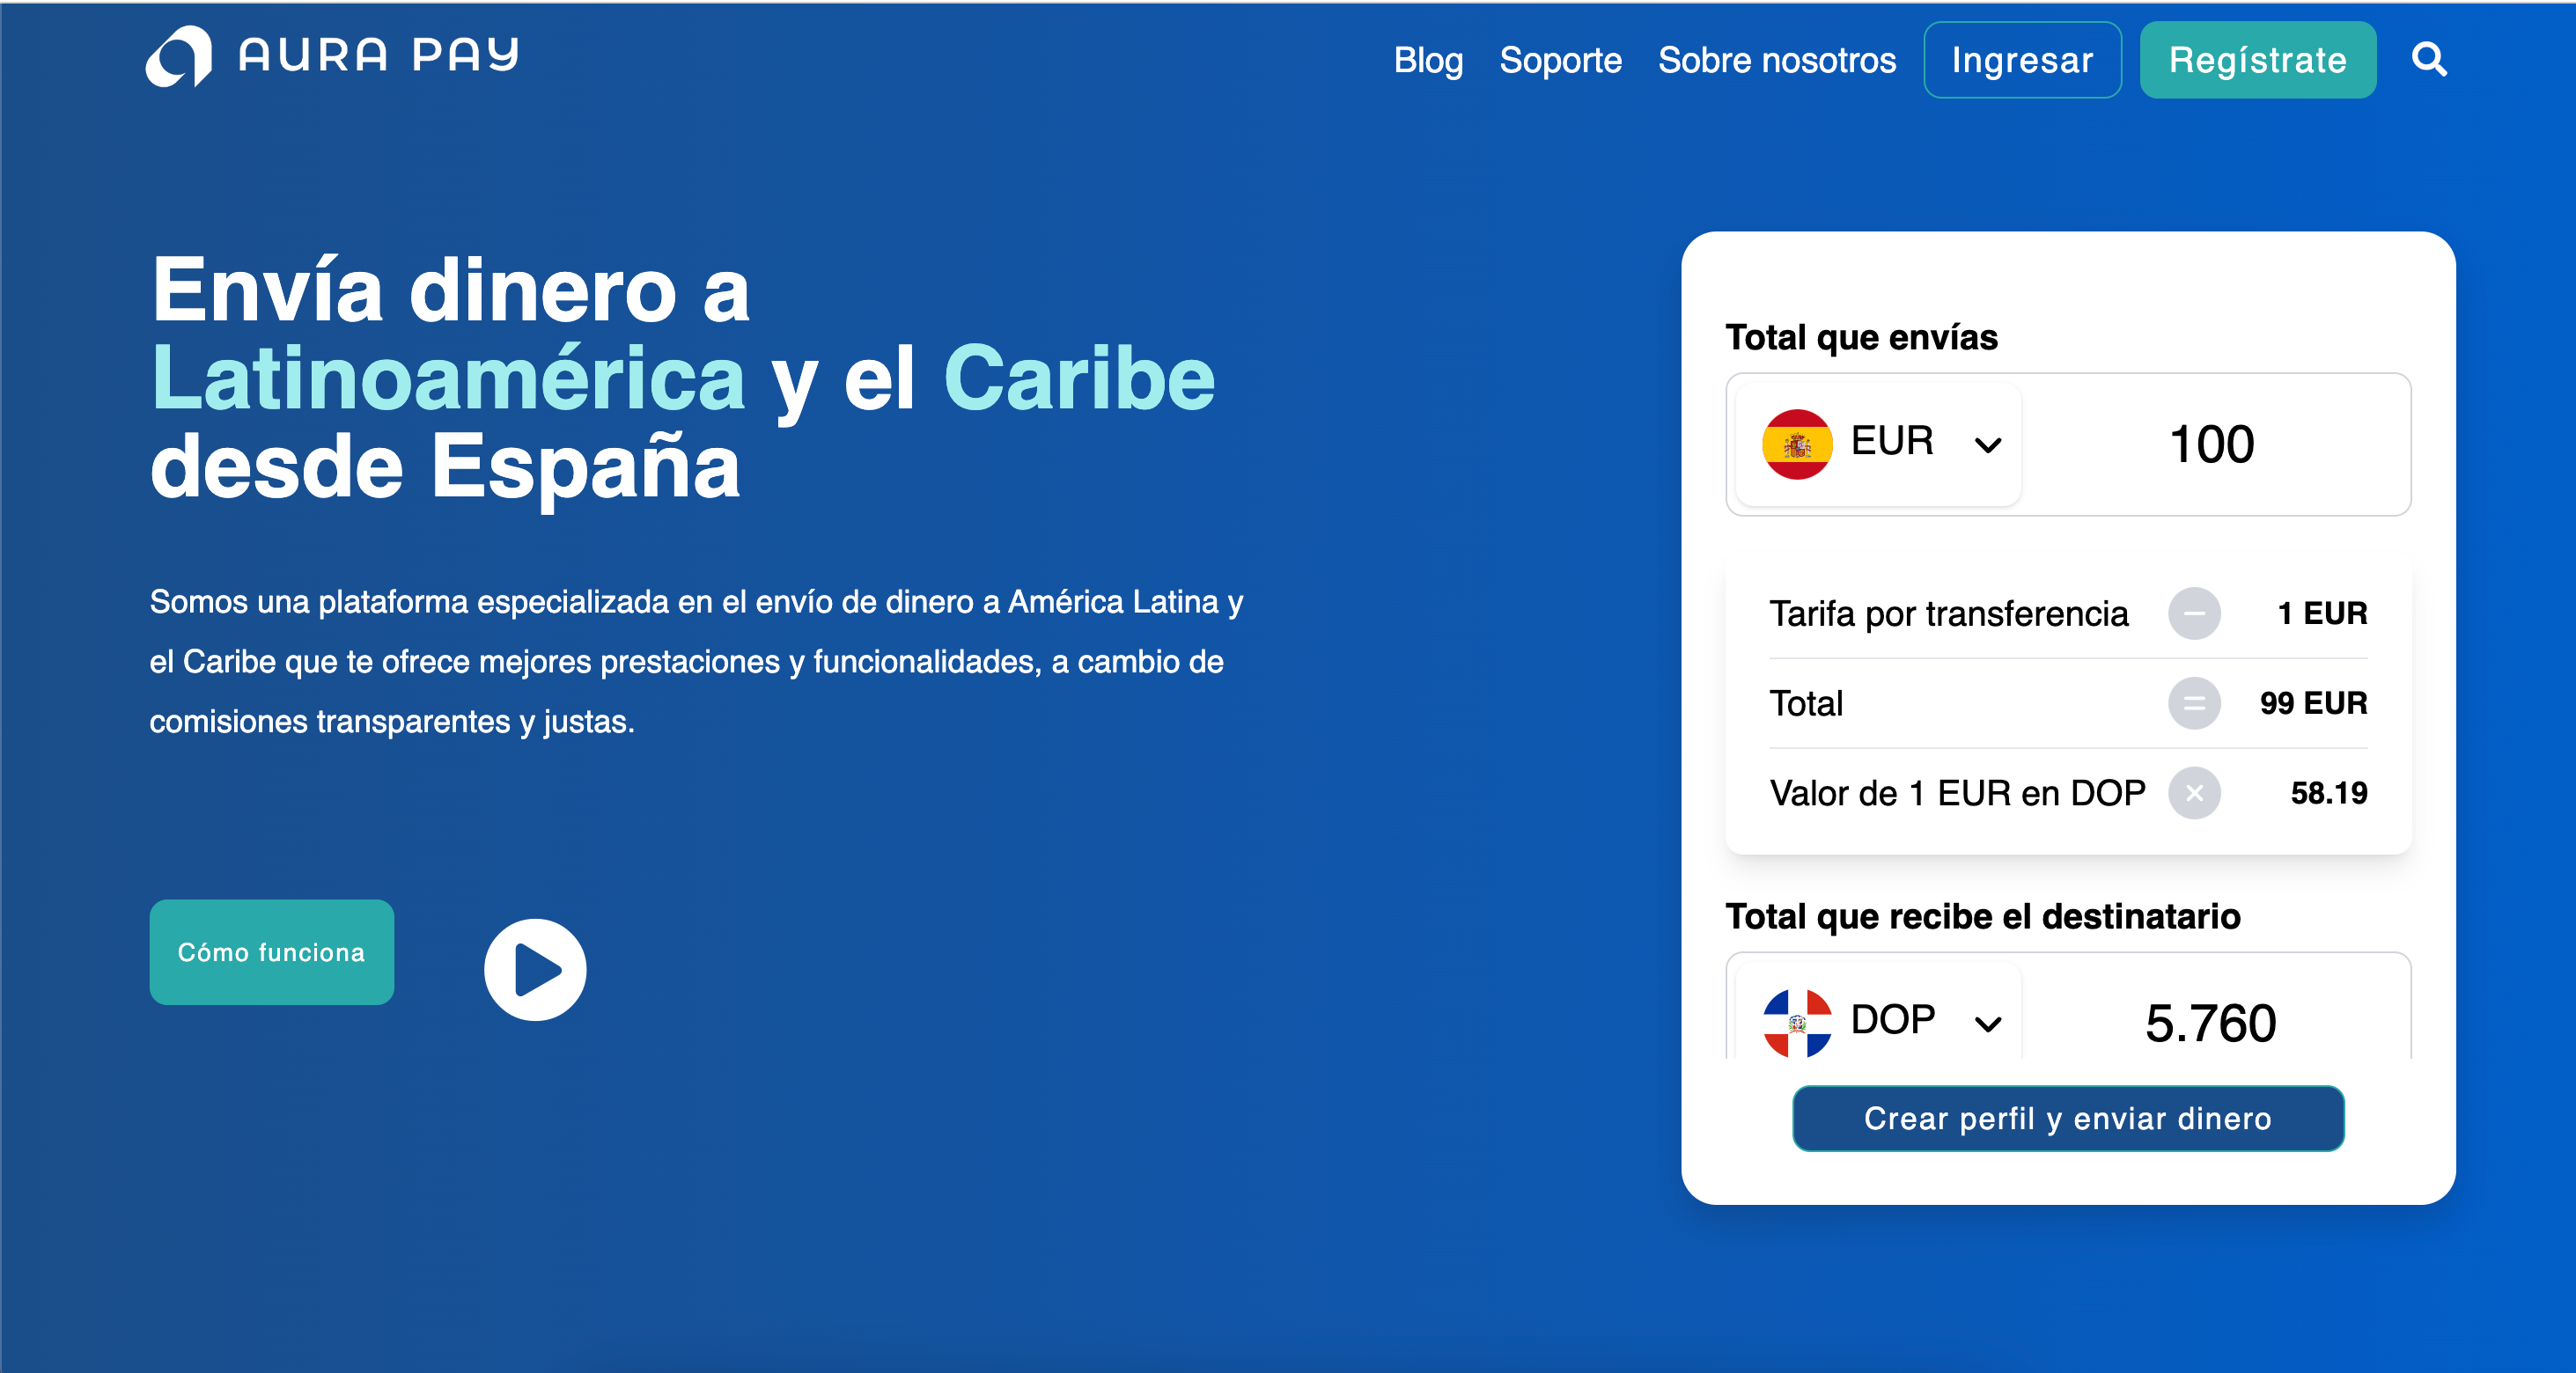The height and width of the screenshot is (1373, 2576).
Task: Click the AURA PAY brand text
Action: (x=379, y=55)
